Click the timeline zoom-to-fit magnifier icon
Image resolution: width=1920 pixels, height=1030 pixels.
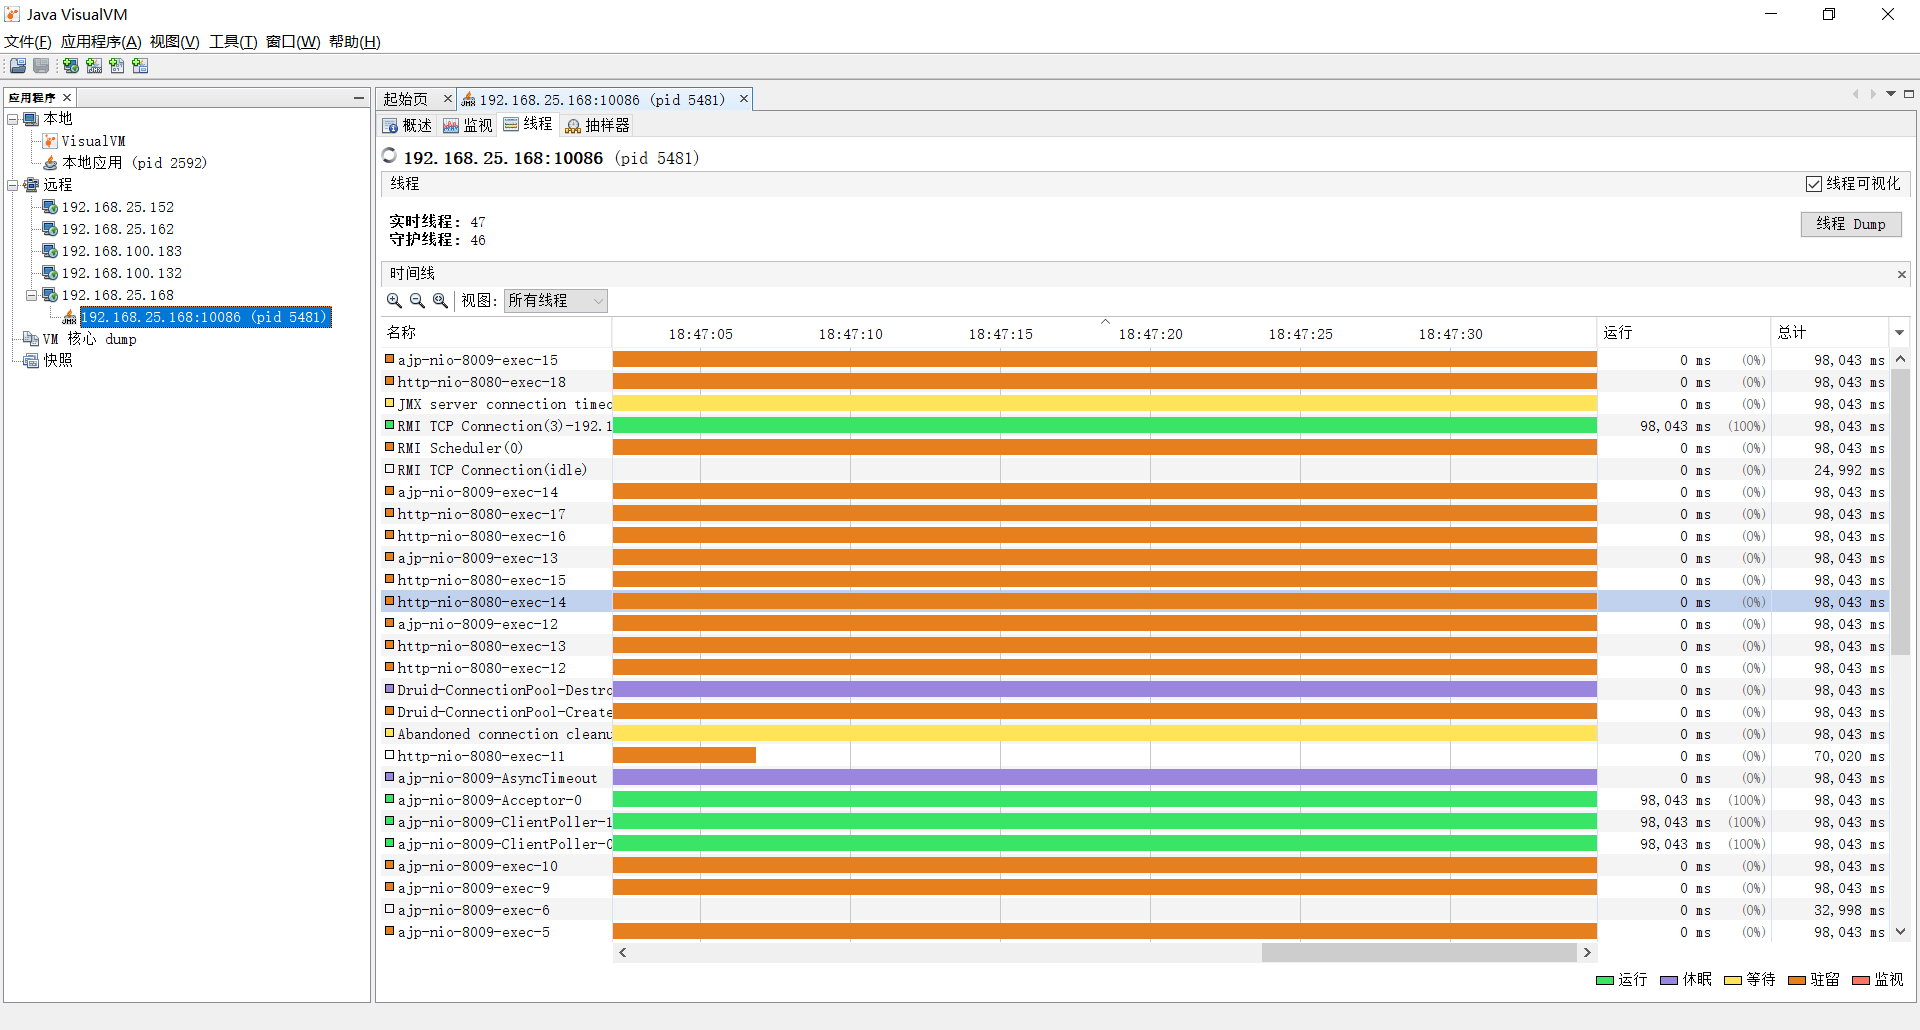click(440, 301)
